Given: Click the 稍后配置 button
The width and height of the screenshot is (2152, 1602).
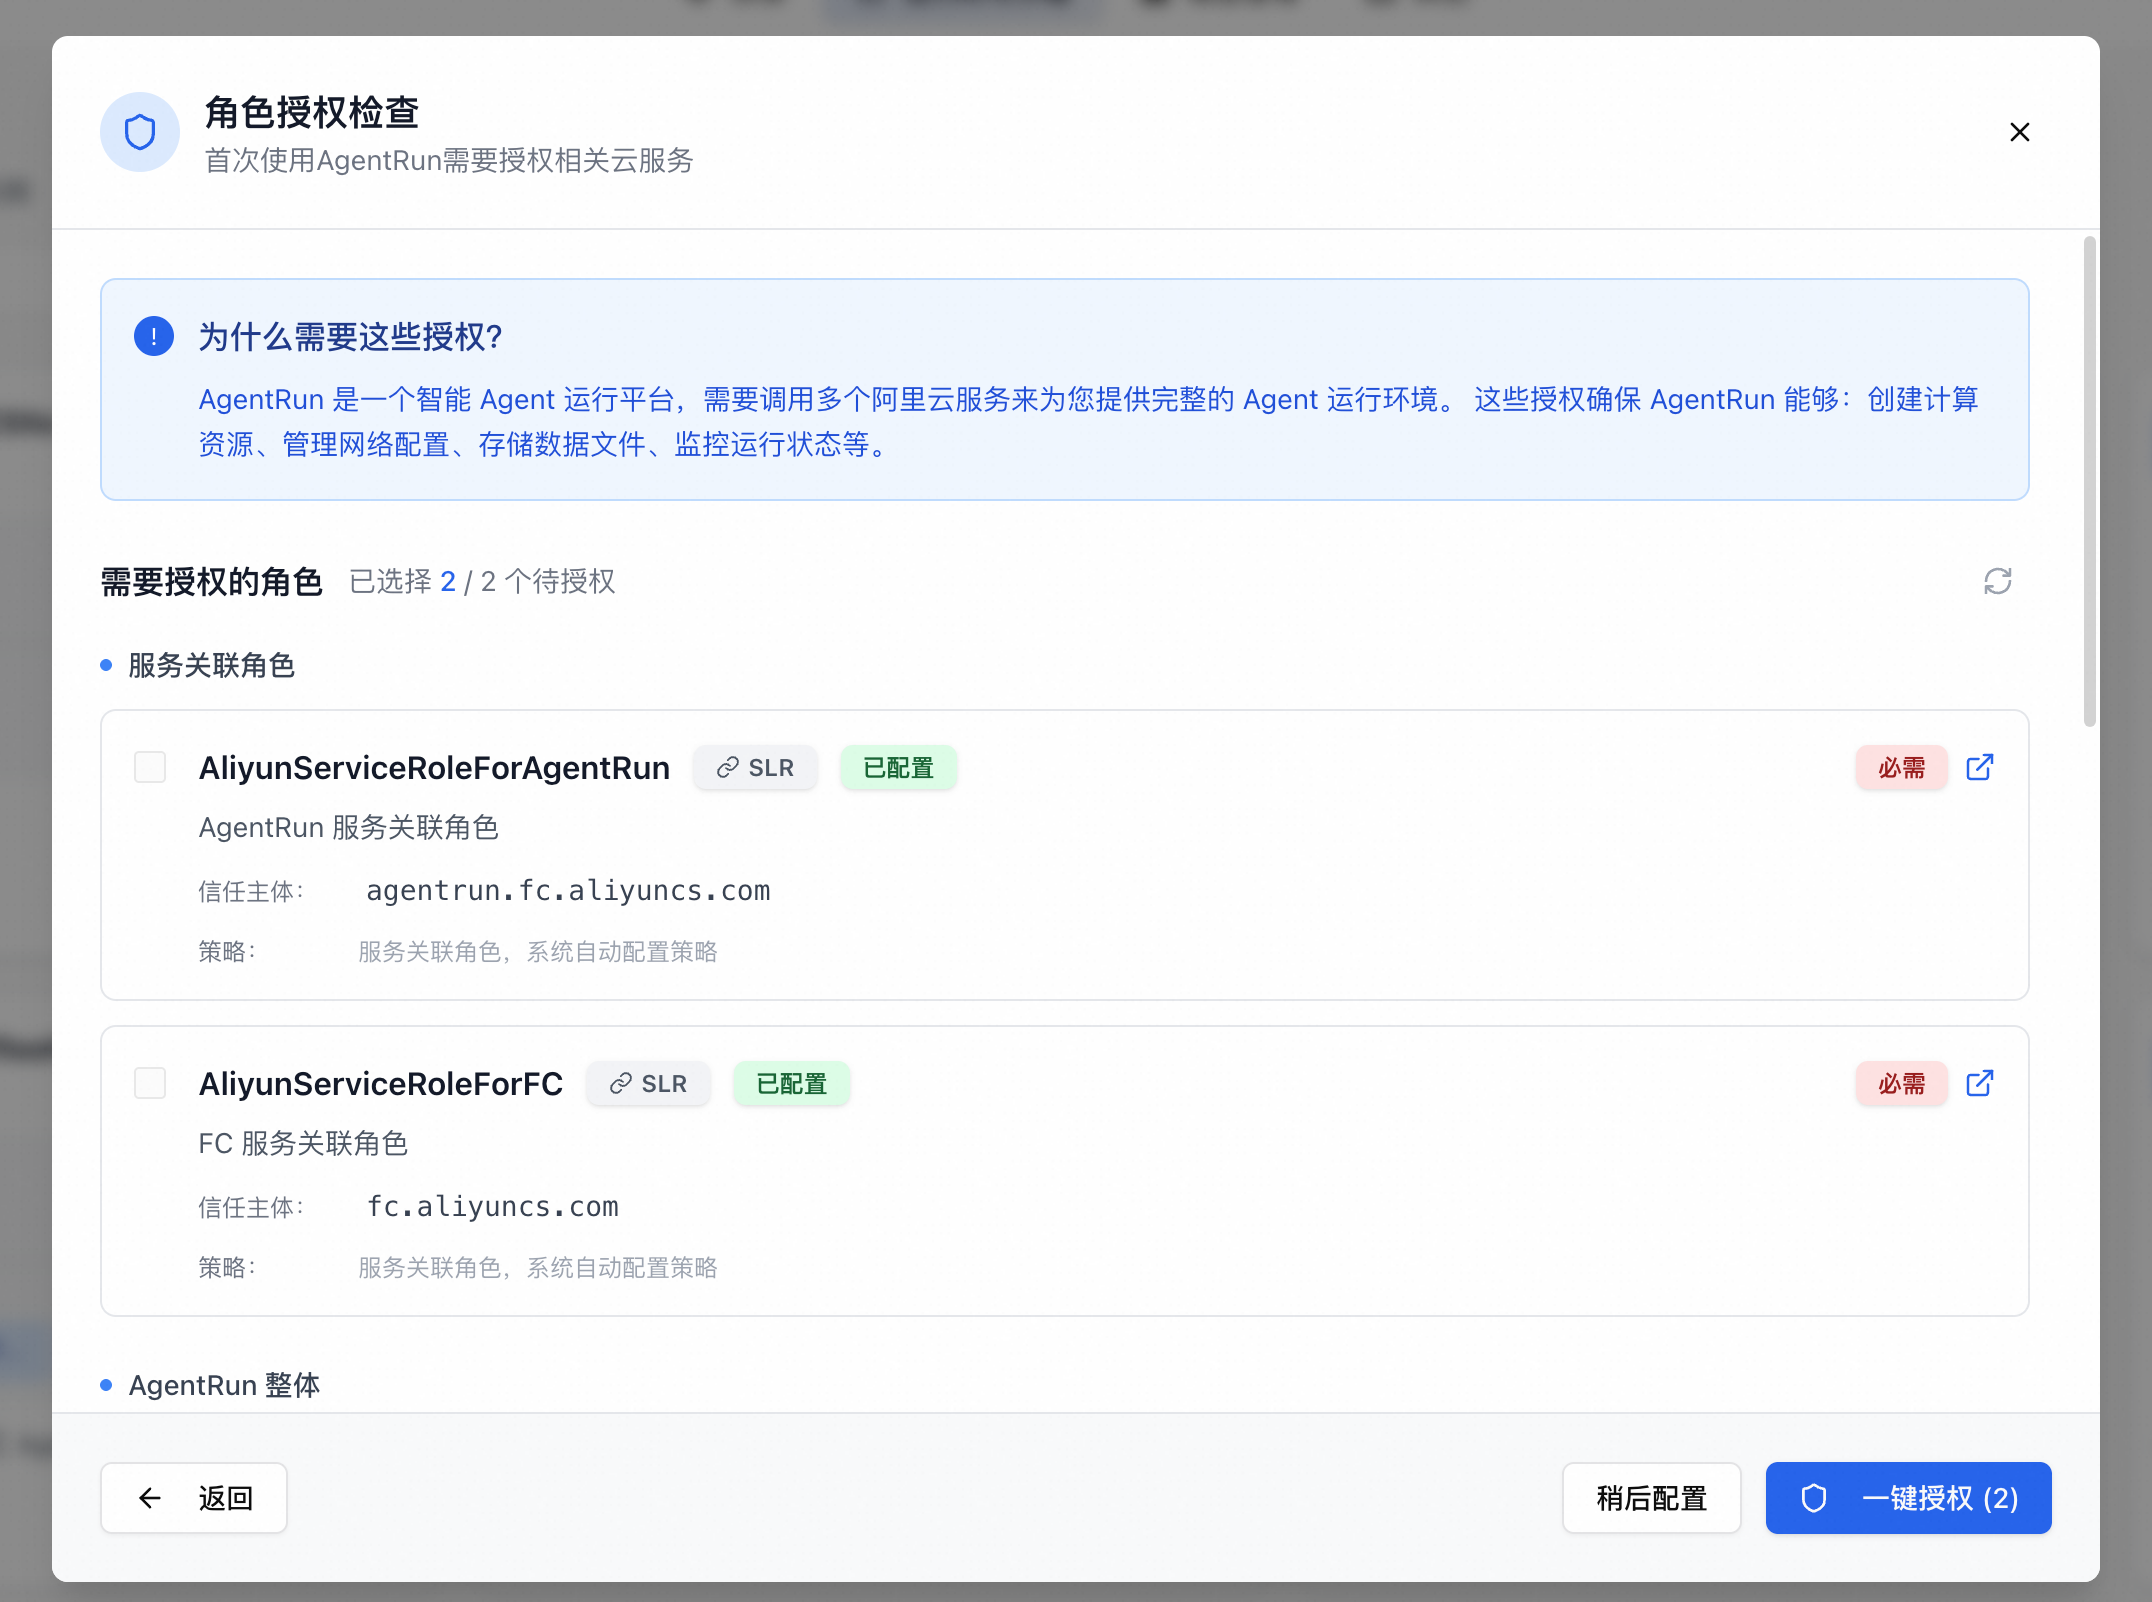Looking at the screenshot, I should (x=1651, y=1498).
